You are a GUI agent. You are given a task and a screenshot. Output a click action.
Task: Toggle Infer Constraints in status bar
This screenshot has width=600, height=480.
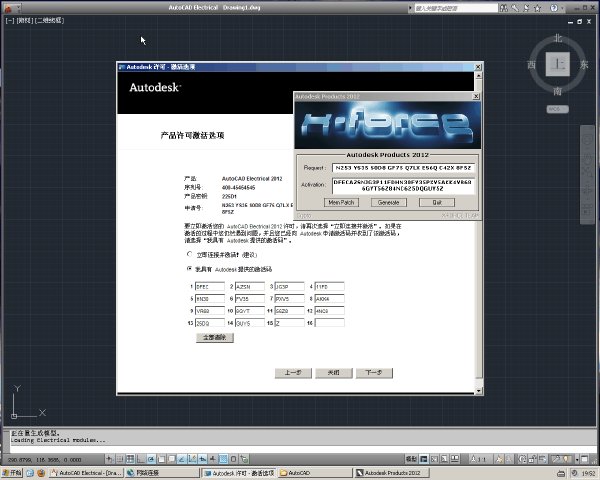[110, 459]
